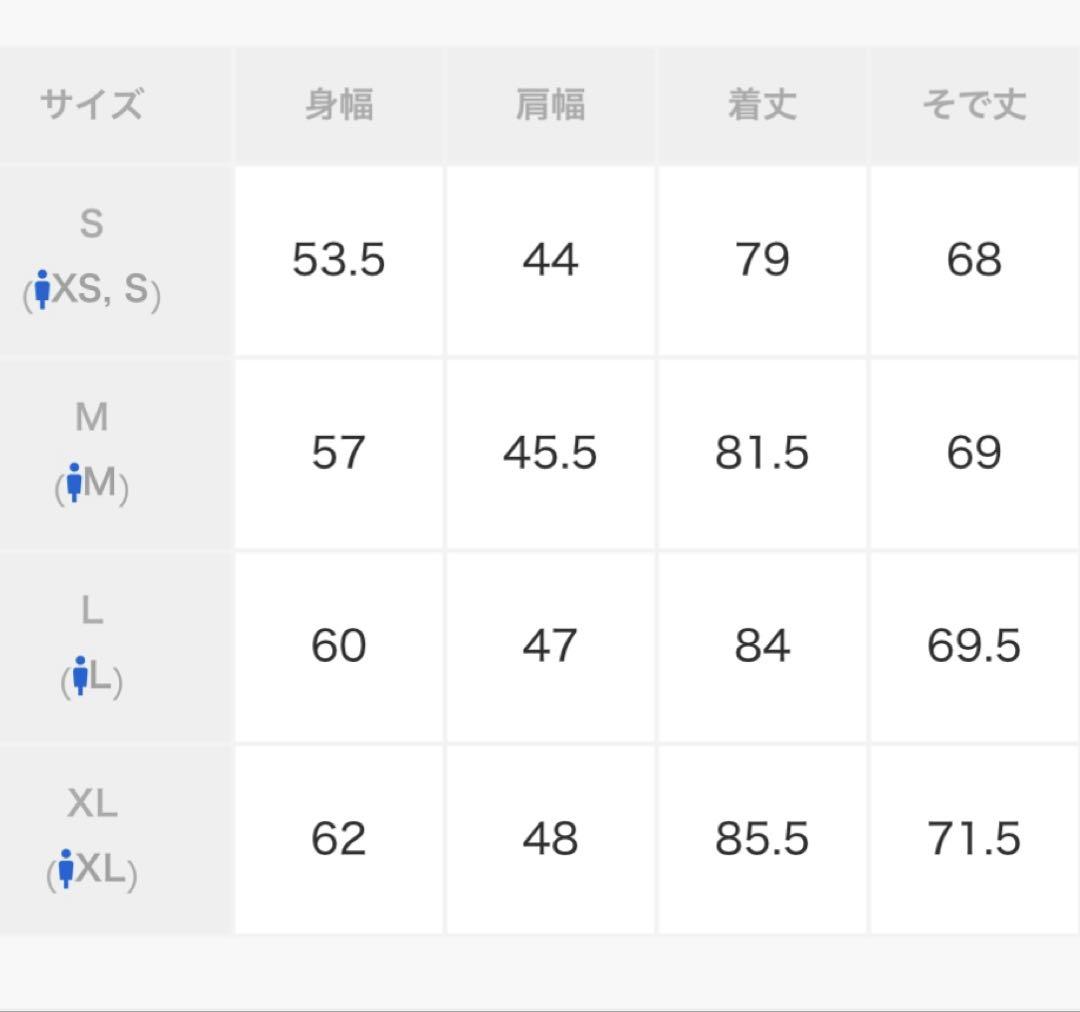Screen dimensions: 1080x1012
Task: Click the 71.5 sleeve length cell
Action: point(974,840)
